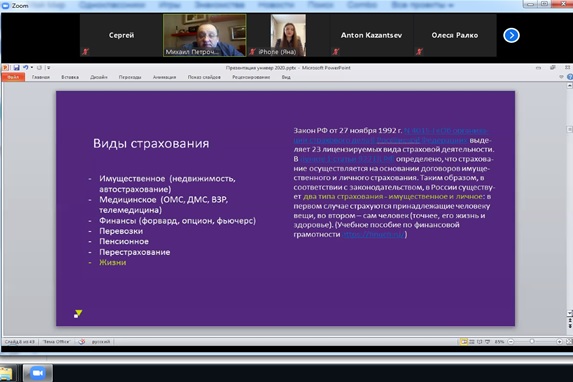
Task: Open the Вставка ribbon tab
Action: 70,77
